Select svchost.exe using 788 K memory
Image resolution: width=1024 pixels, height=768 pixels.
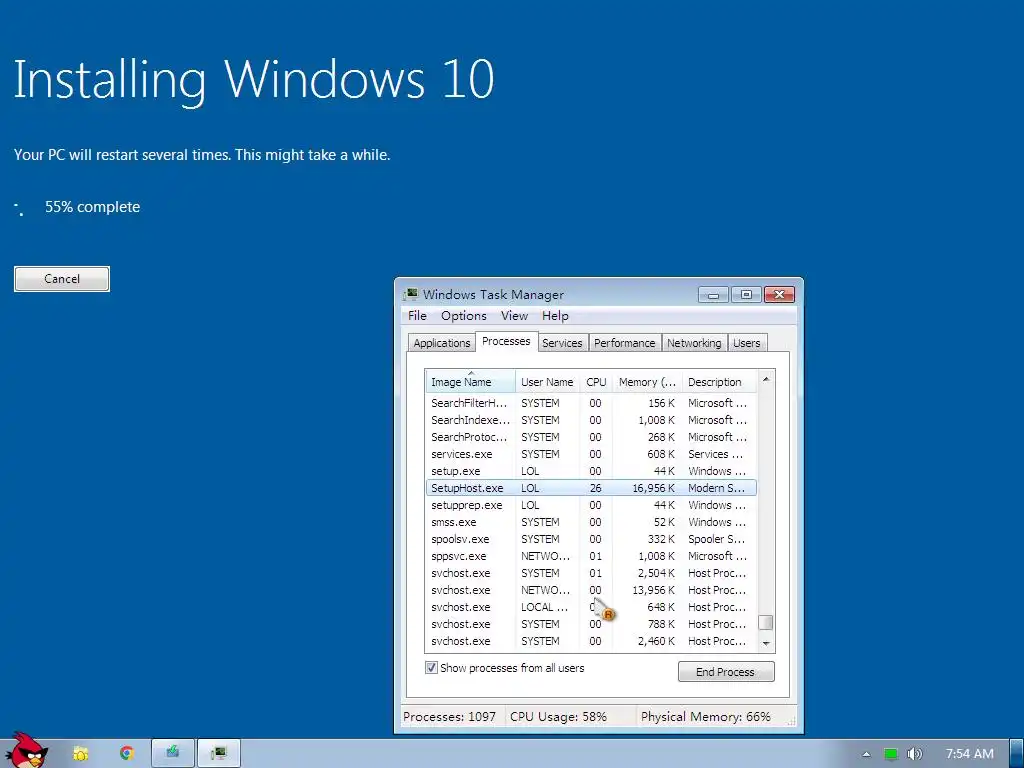tap(591, 624)
